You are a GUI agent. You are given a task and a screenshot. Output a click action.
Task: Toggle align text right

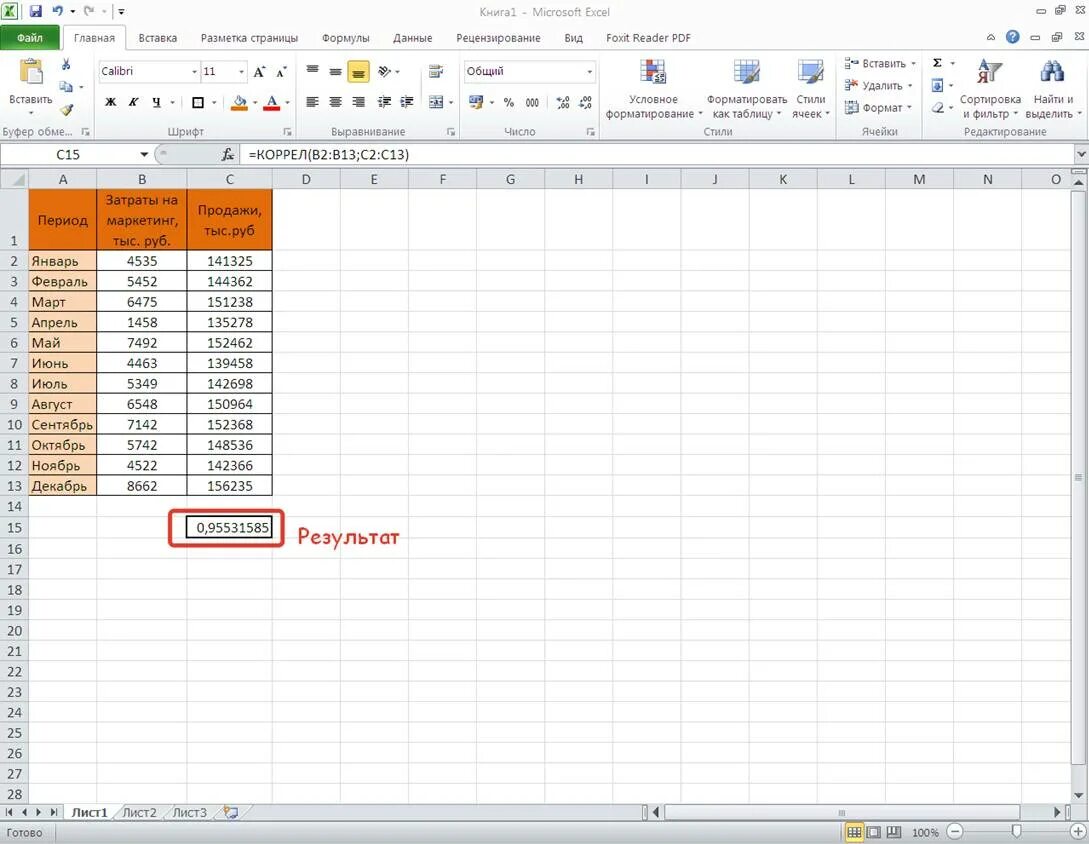[x=358, y=103]
